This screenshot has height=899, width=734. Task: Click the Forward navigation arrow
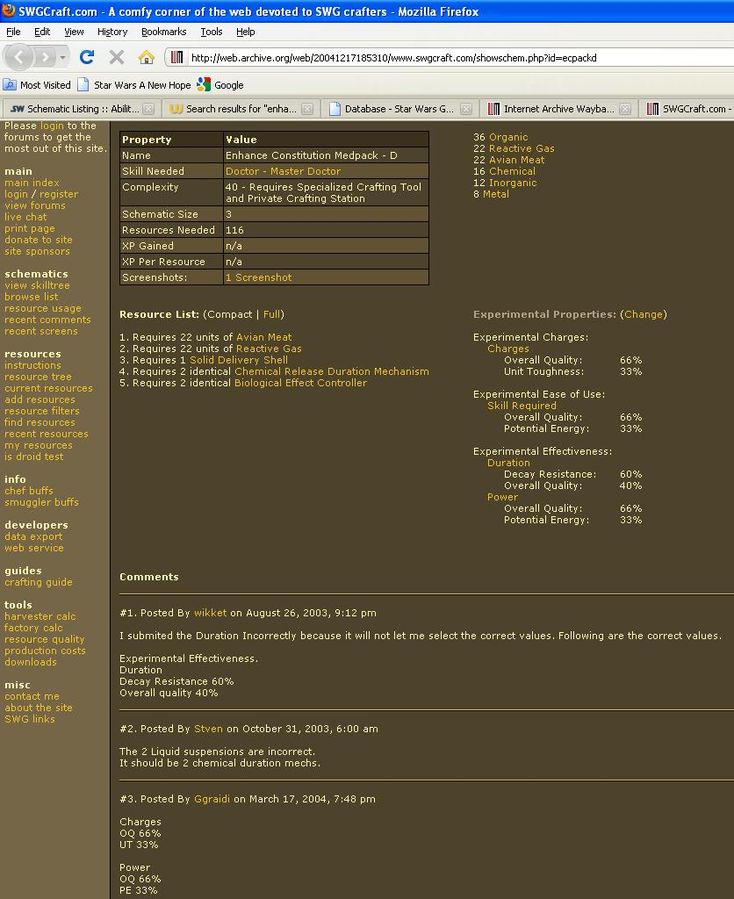pos(50,57)
